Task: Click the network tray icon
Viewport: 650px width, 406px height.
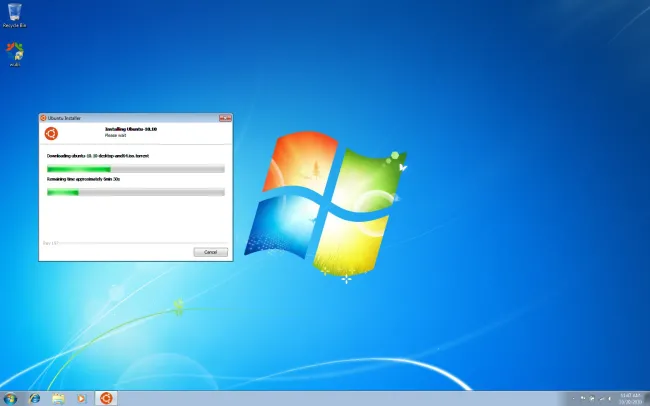Action: [601, 399]
